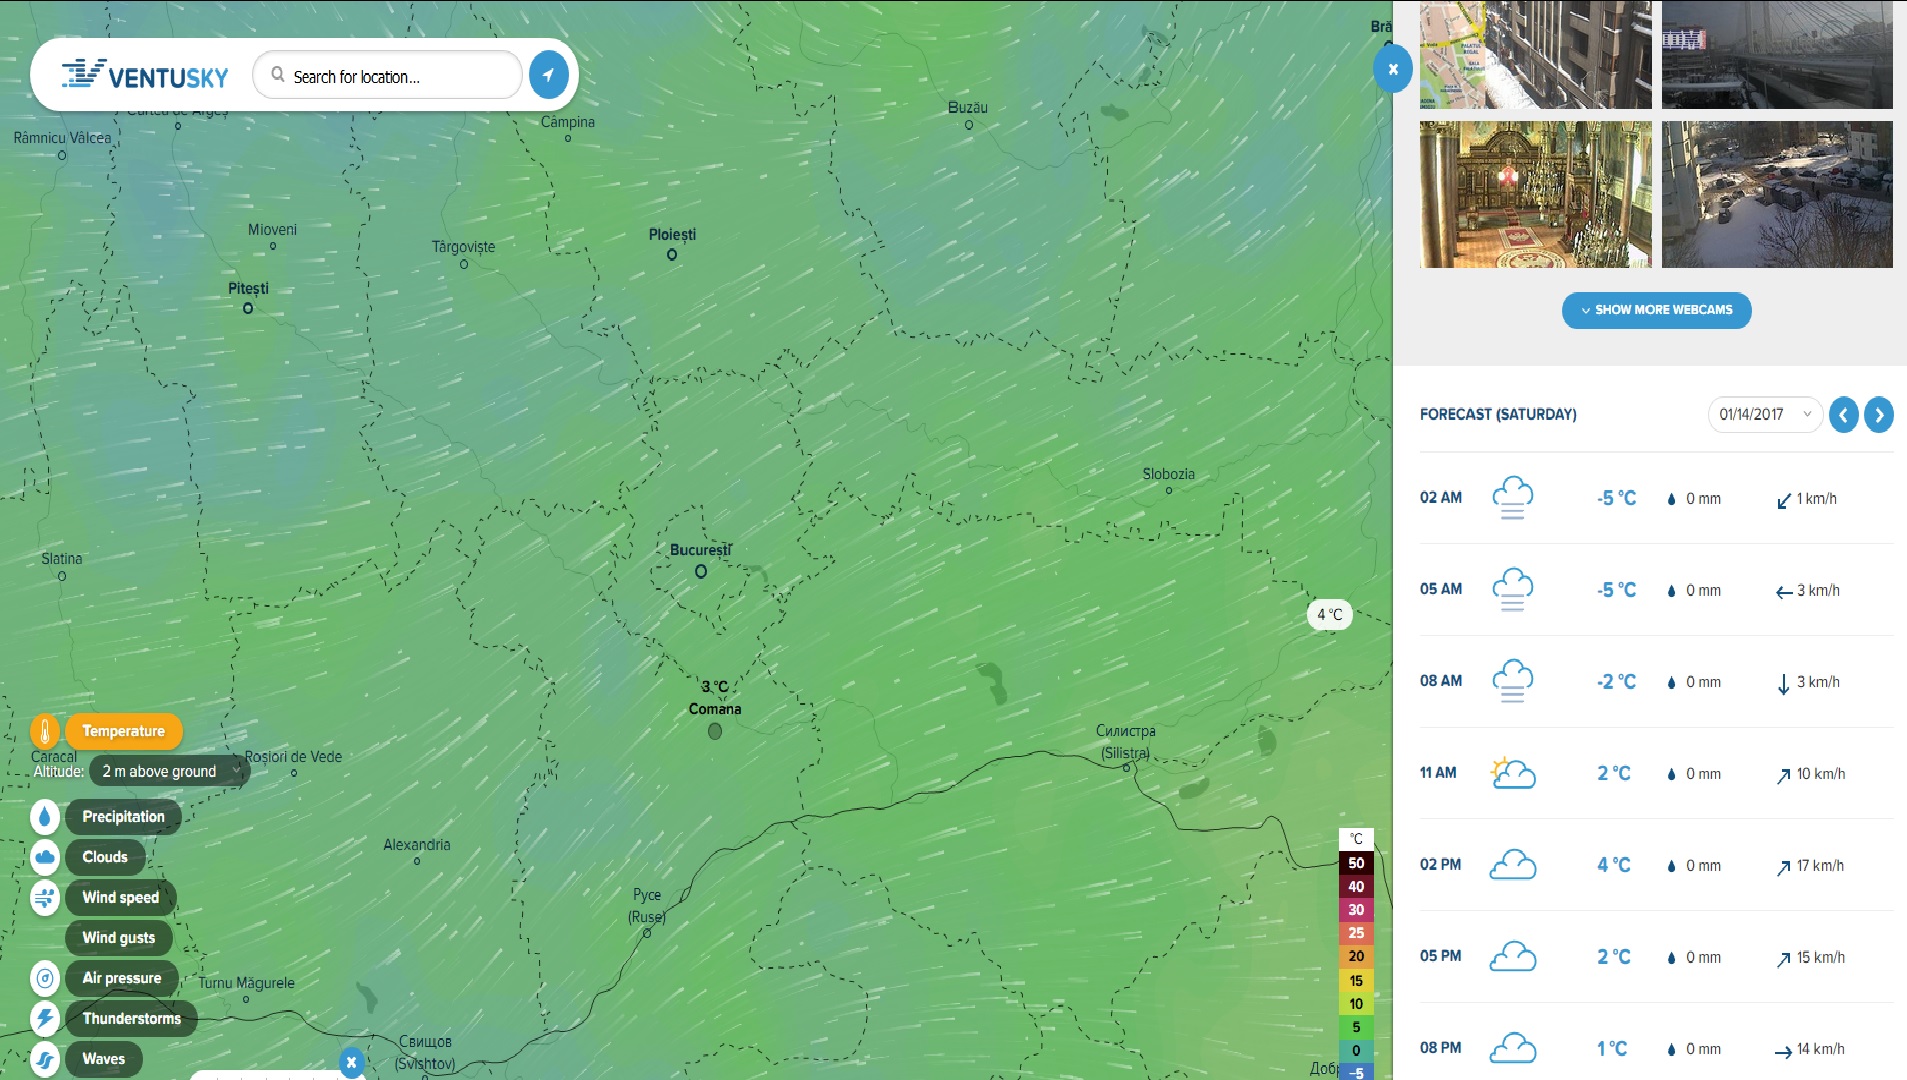Open the Altitude 2 m above ground dropdown
1907x1080 pixels.
coord(170,772)
